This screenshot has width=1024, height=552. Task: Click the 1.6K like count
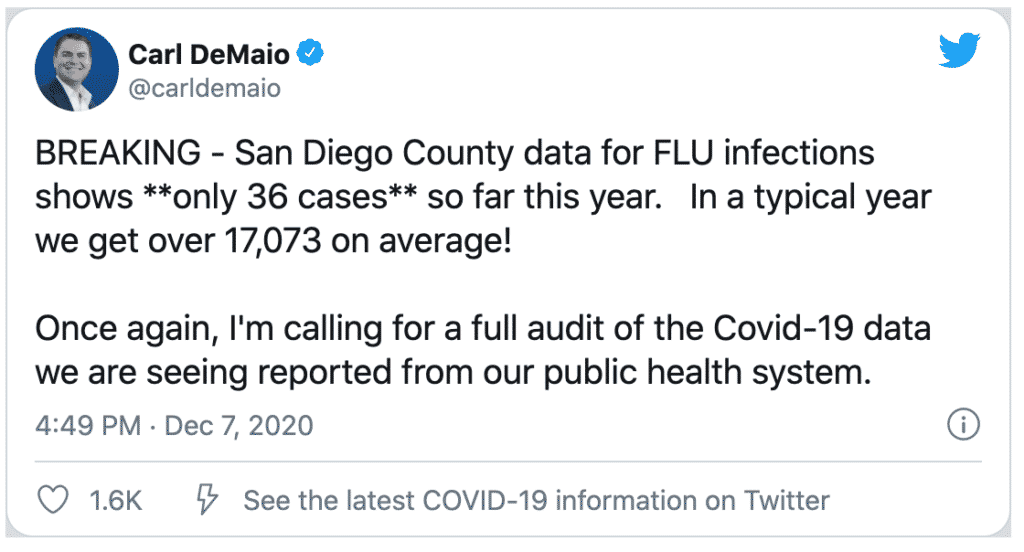[x=115, y=500]
